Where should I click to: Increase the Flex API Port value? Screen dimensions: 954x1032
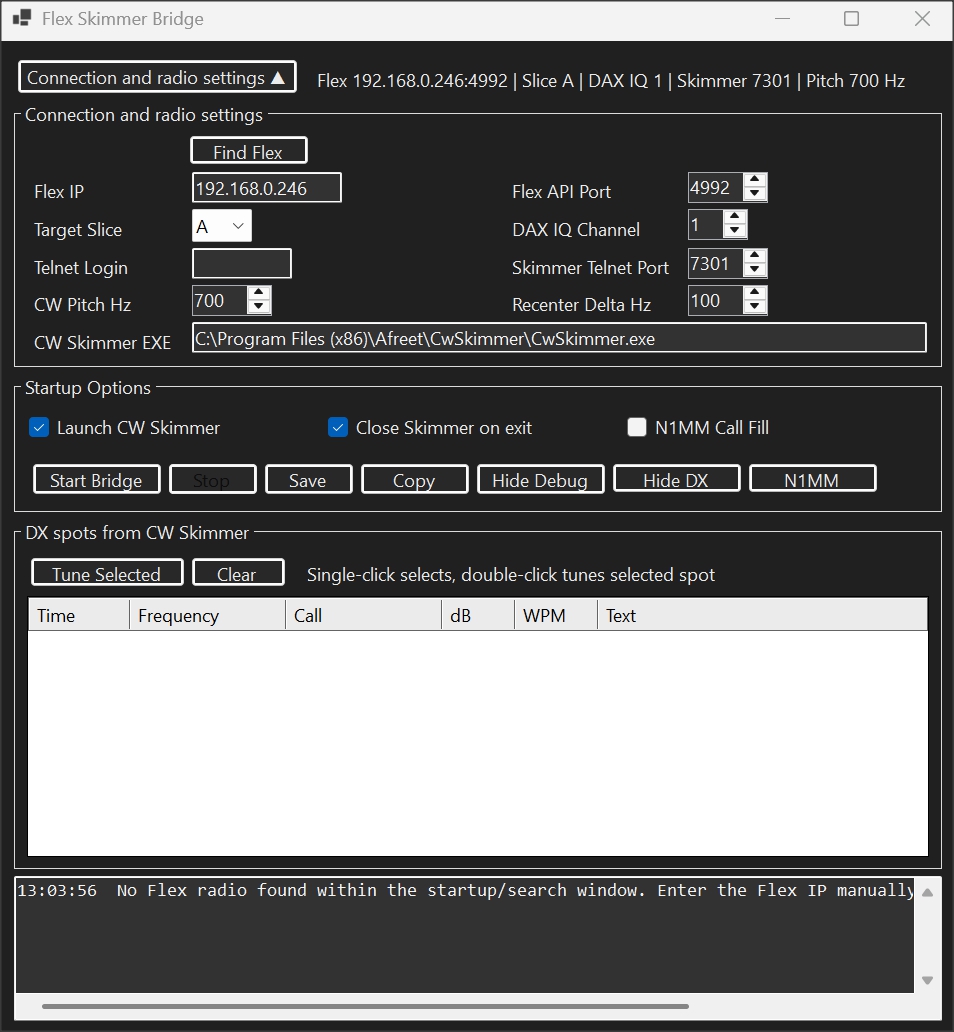pyautogui.click(x=755, y=180)
